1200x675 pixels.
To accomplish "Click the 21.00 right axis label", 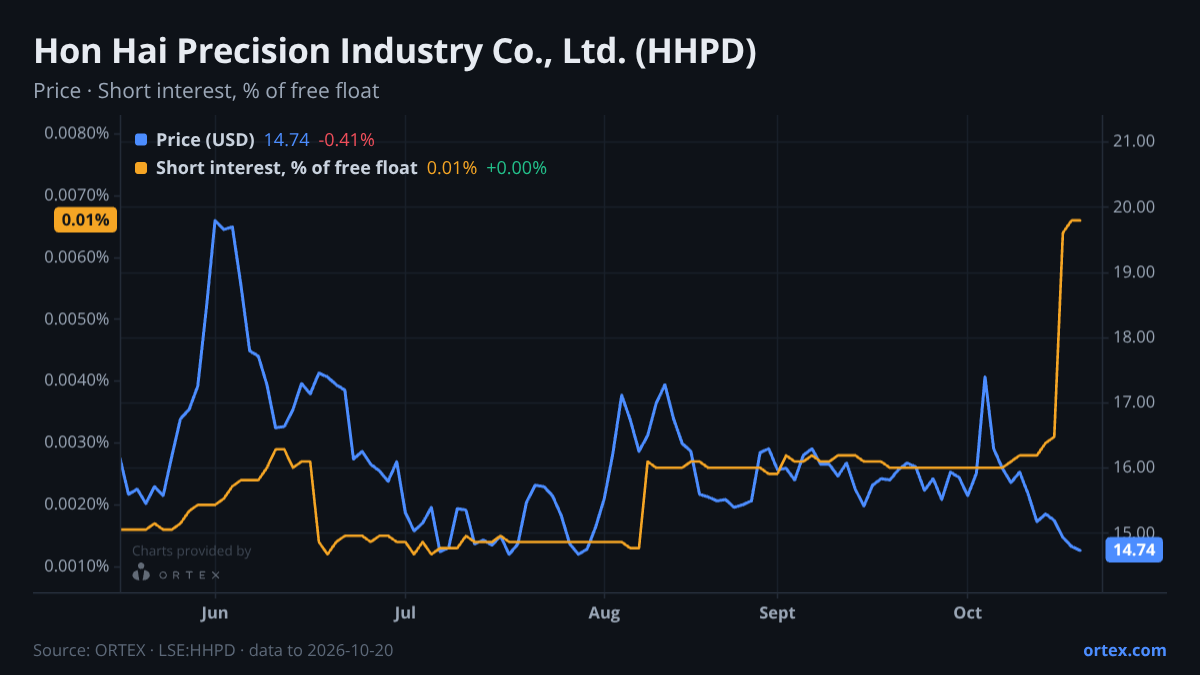I will 1134,142.
